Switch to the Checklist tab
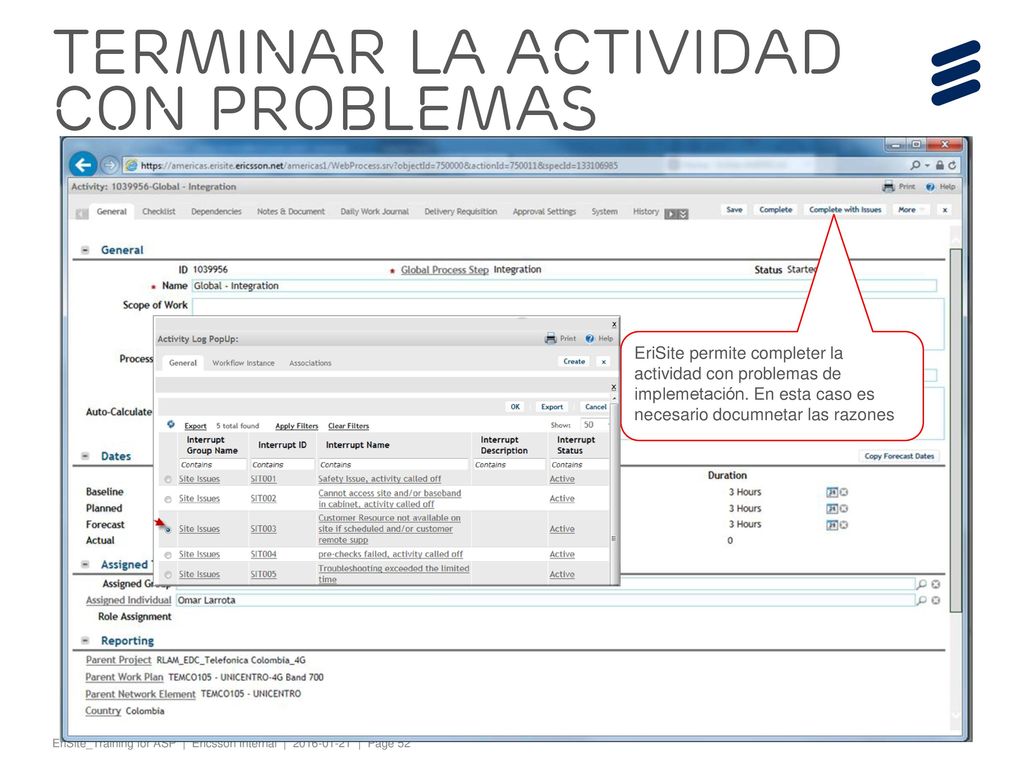Viewport: 1024px width, 768px height. (159, 212)
